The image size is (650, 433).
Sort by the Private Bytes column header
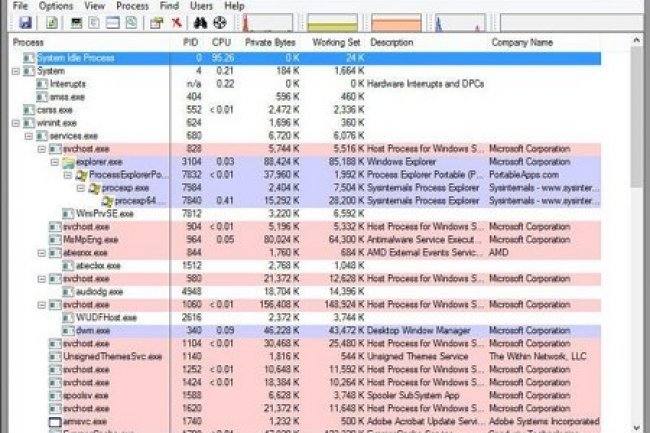point(269,43)
